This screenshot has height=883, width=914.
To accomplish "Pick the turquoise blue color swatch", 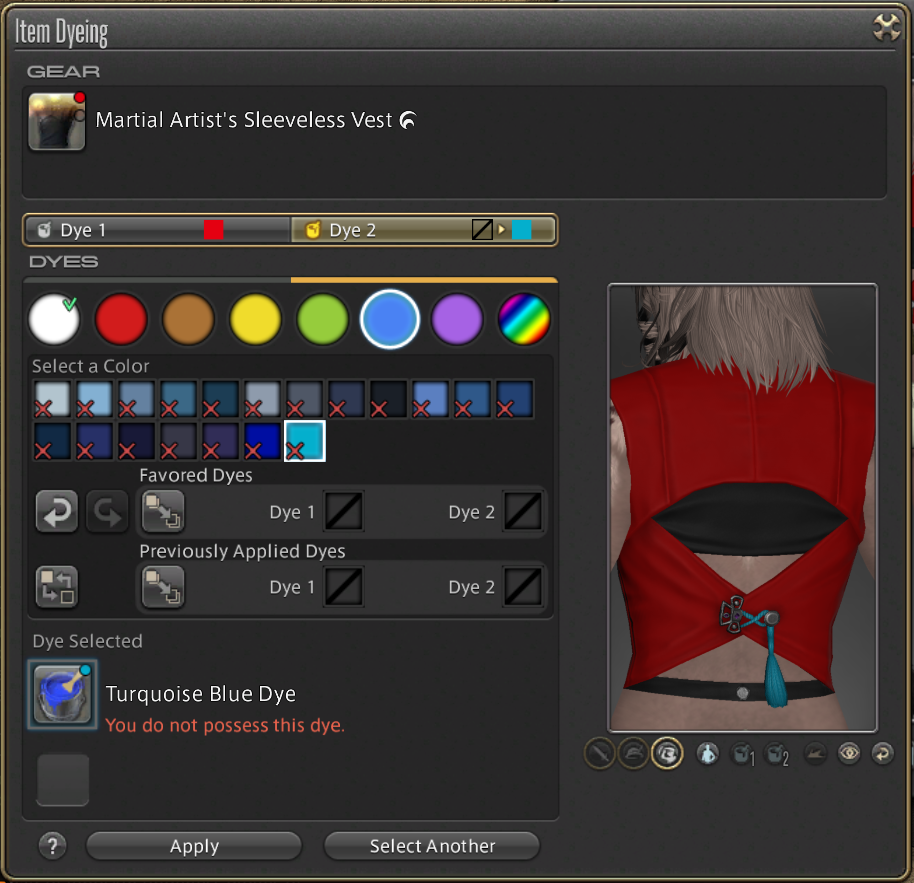I will pos(304,441).
